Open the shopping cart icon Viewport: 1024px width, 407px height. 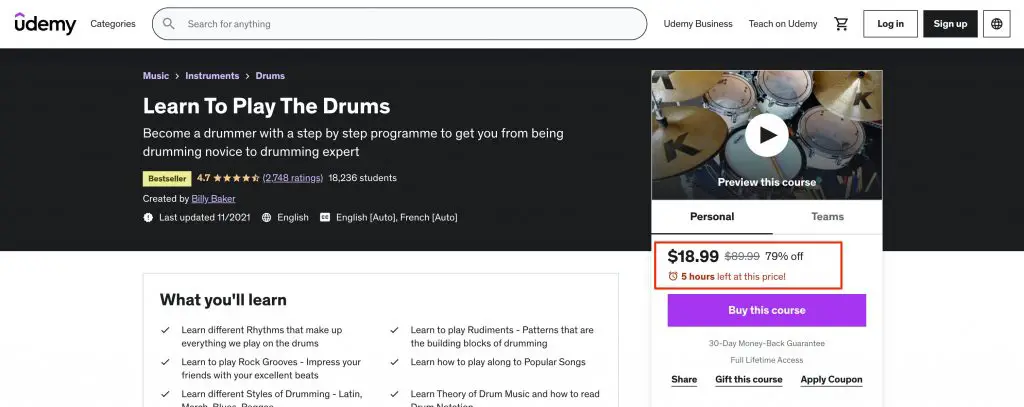coord(841,24)
